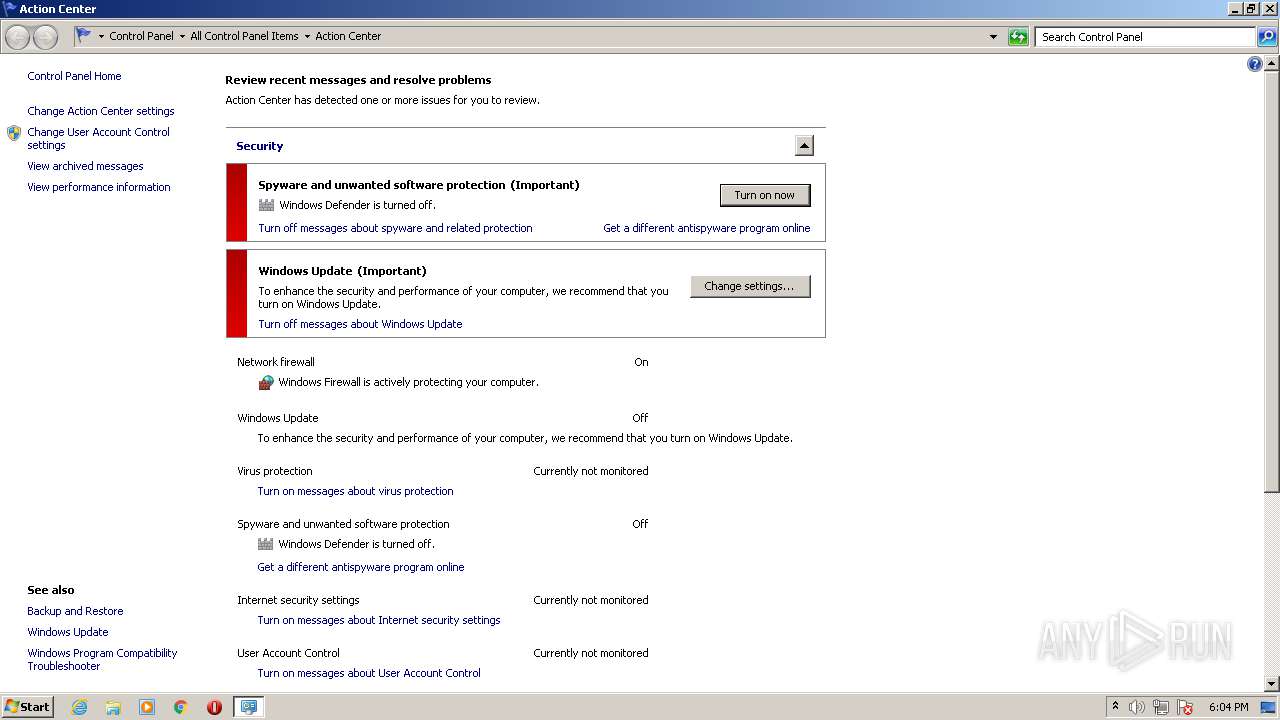Open Change User Account Control settings
The width and height of the screenshot is (1280, 720).
pos(98,138)
